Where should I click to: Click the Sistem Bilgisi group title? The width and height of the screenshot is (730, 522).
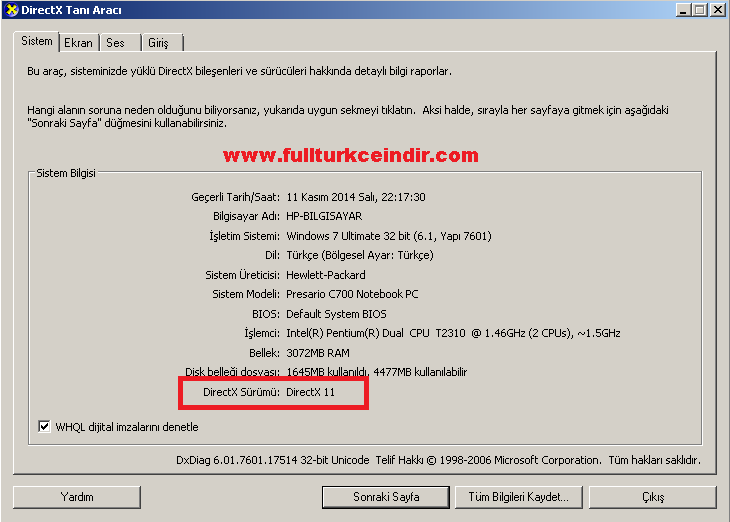tap(66, 173)
